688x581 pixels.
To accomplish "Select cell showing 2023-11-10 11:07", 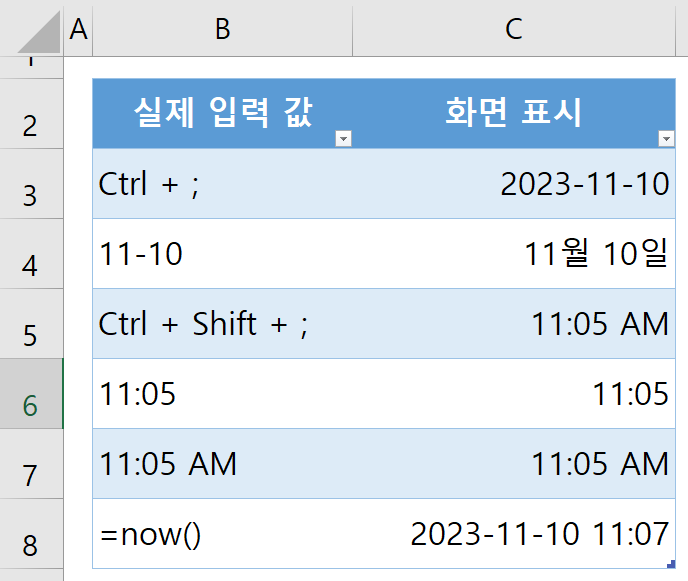I will tap(513, 534).
